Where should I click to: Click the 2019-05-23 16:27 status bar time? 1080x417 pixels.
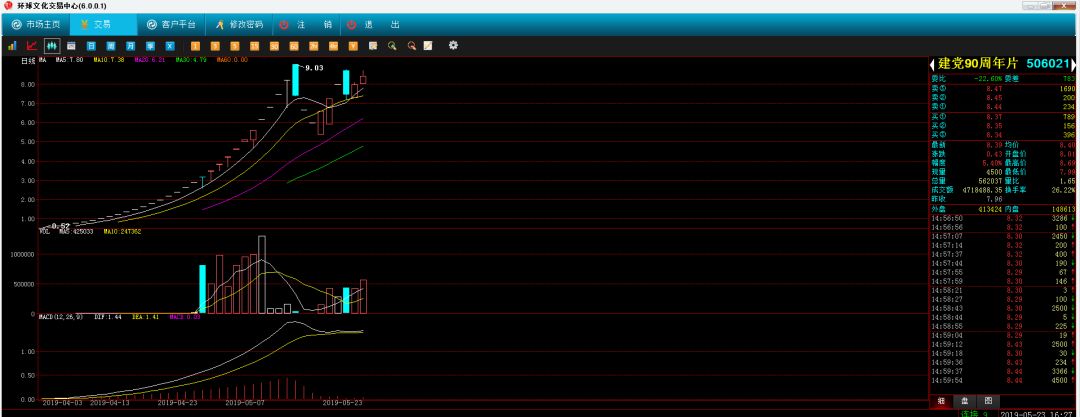1037,414
